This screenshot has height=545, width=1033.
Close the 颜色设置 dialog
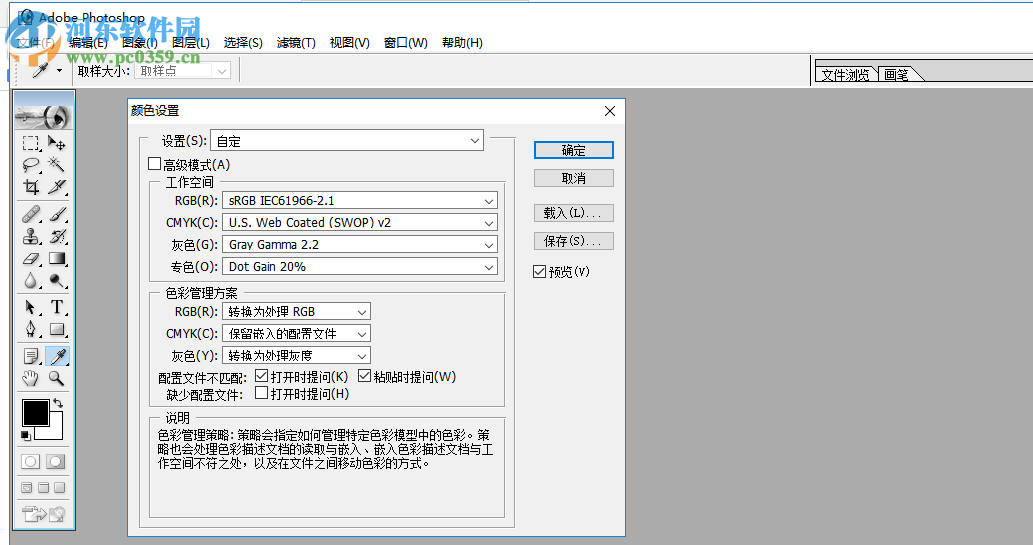tap(610, 111)
